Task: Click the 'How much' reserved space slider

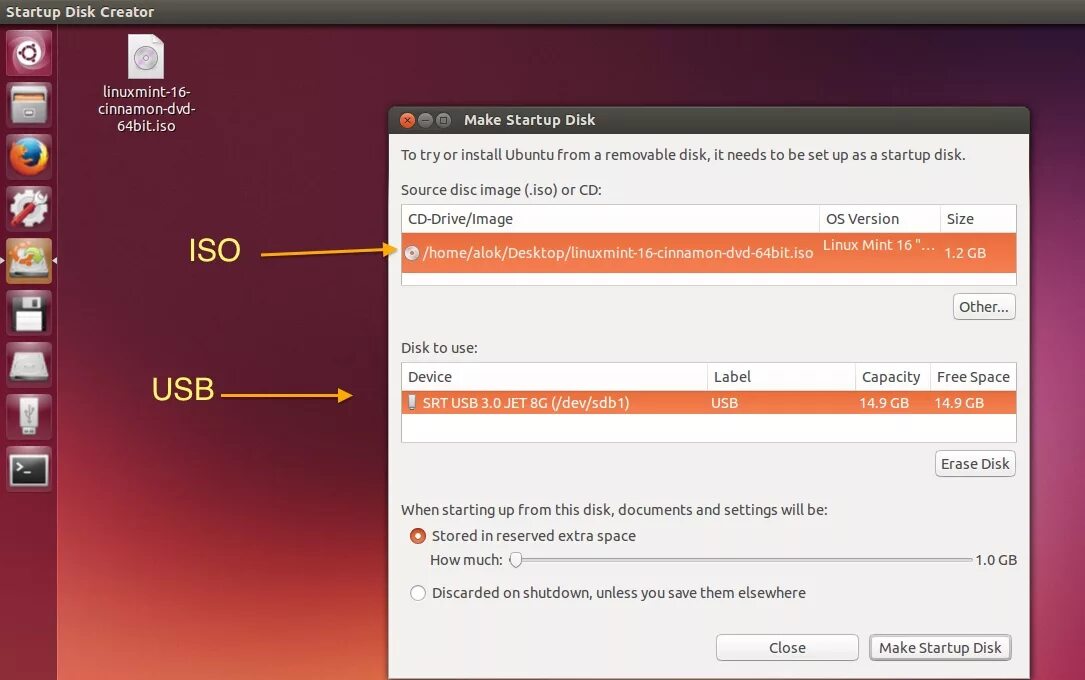Action: click(740, 560)
